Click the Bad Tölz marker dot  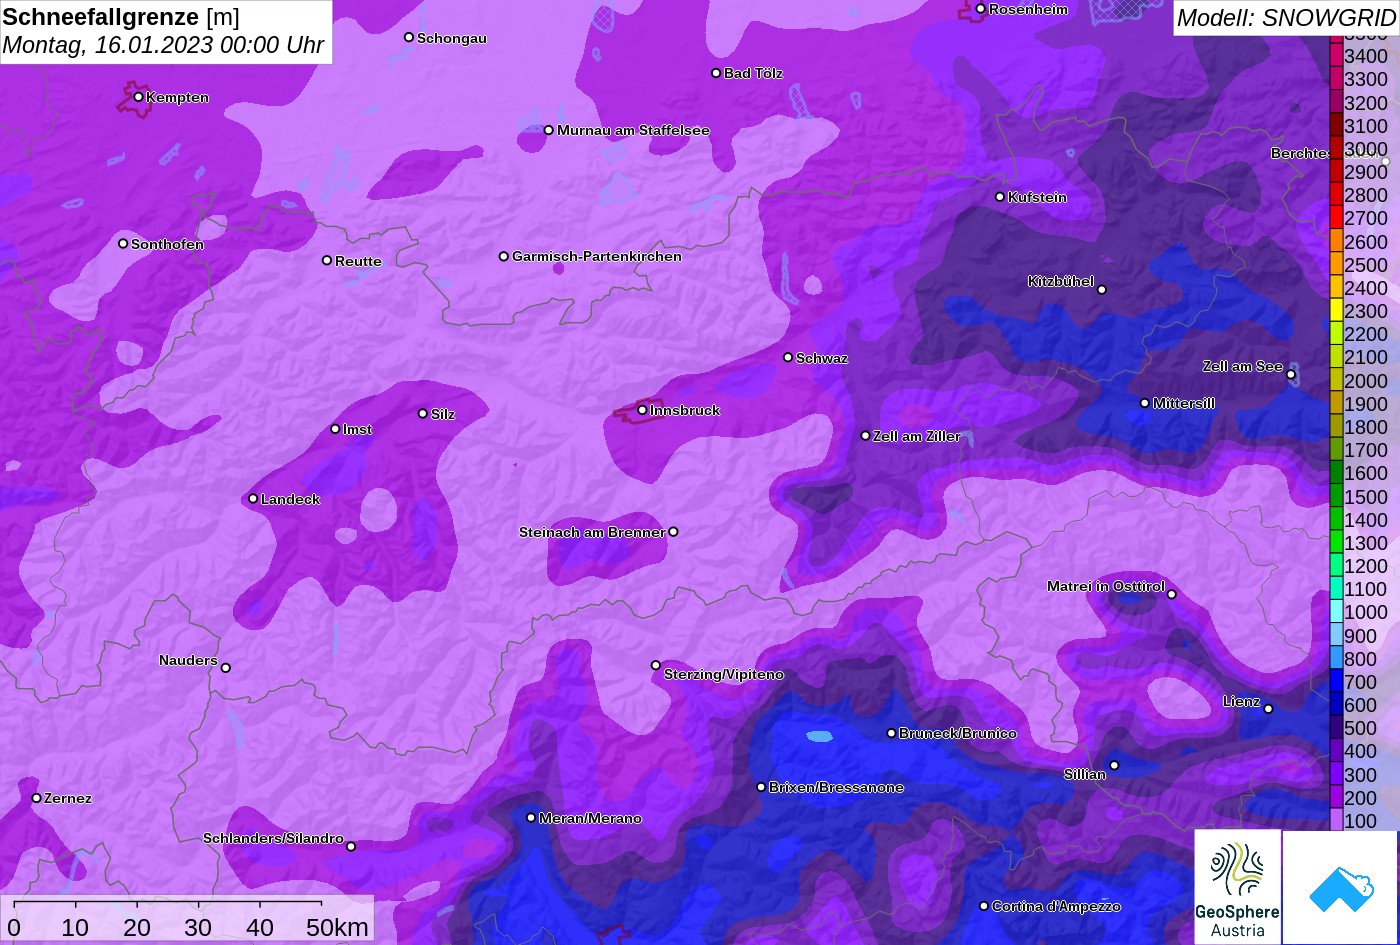coord(716,73)
